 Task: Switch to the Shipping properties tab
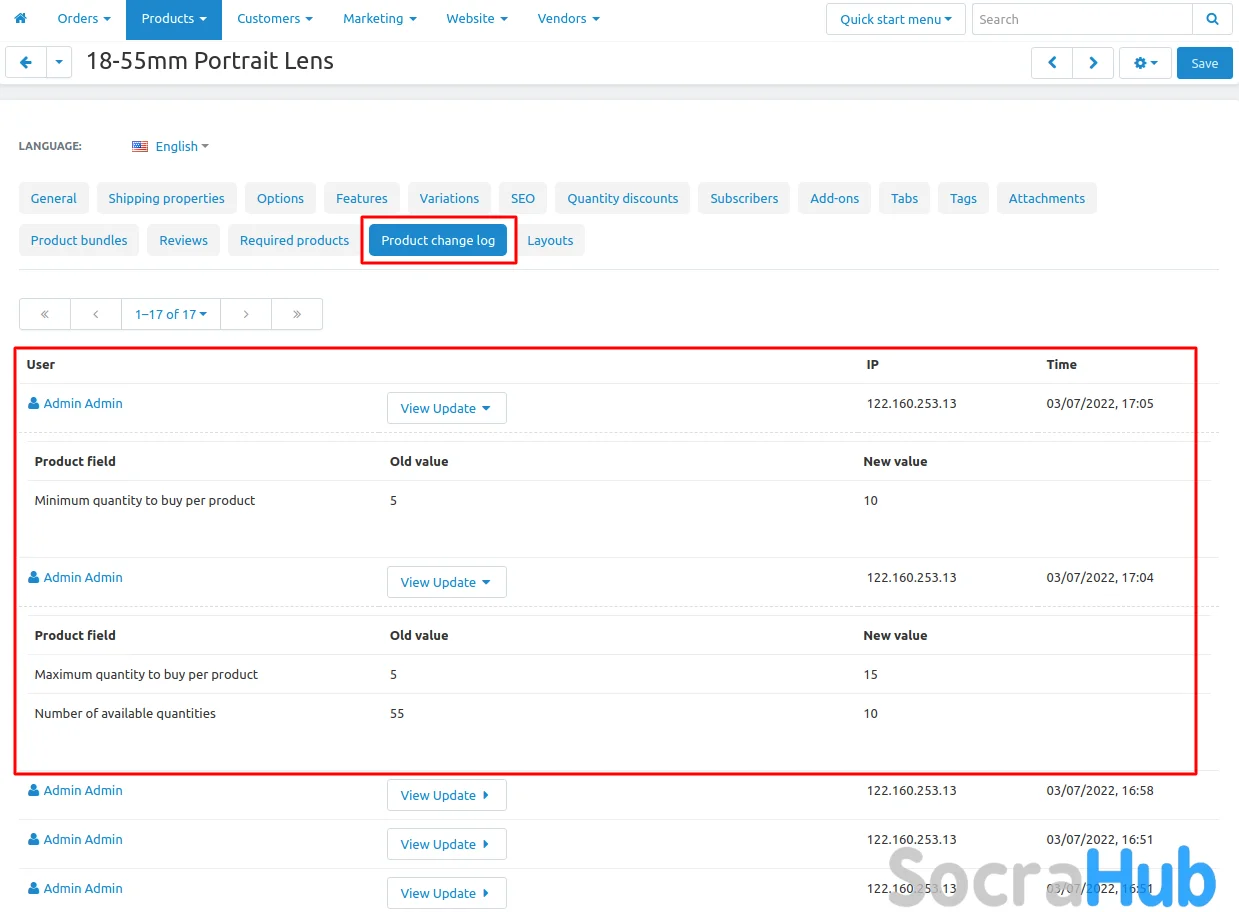point(166,198)
